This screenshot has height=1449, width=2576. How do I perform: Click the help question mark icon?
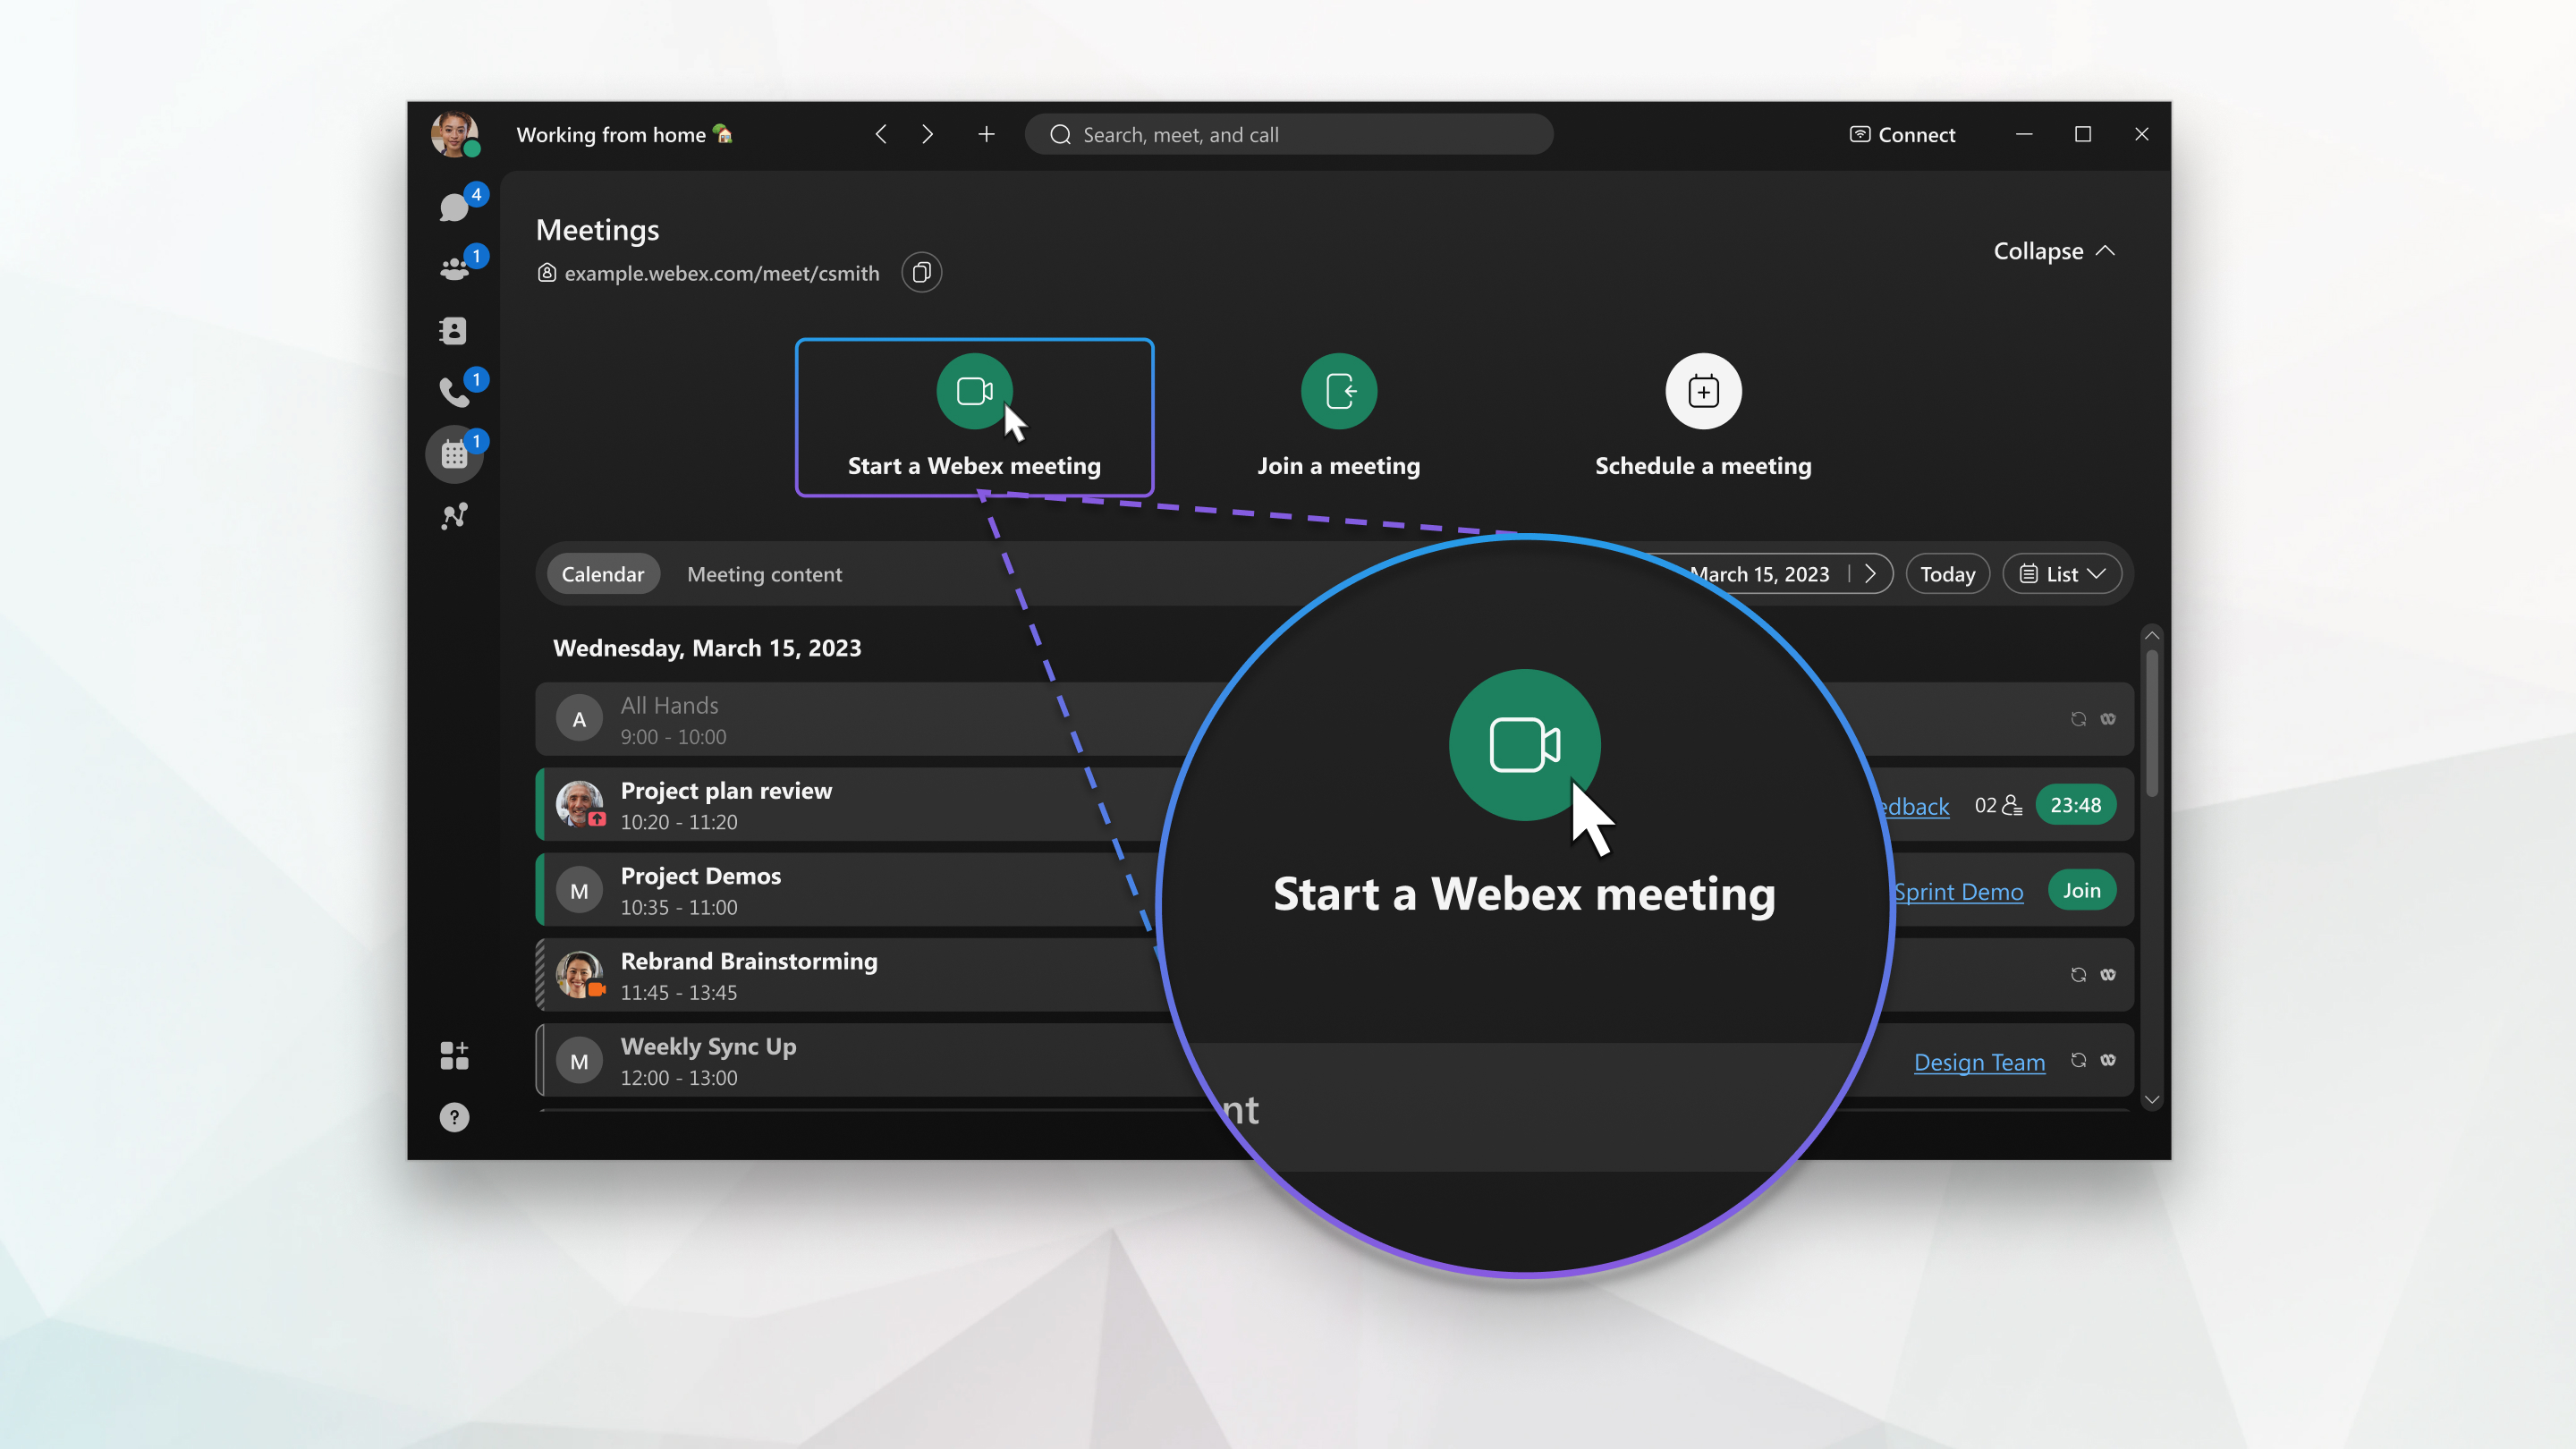pyautogui.click(x=453, y=1116)
